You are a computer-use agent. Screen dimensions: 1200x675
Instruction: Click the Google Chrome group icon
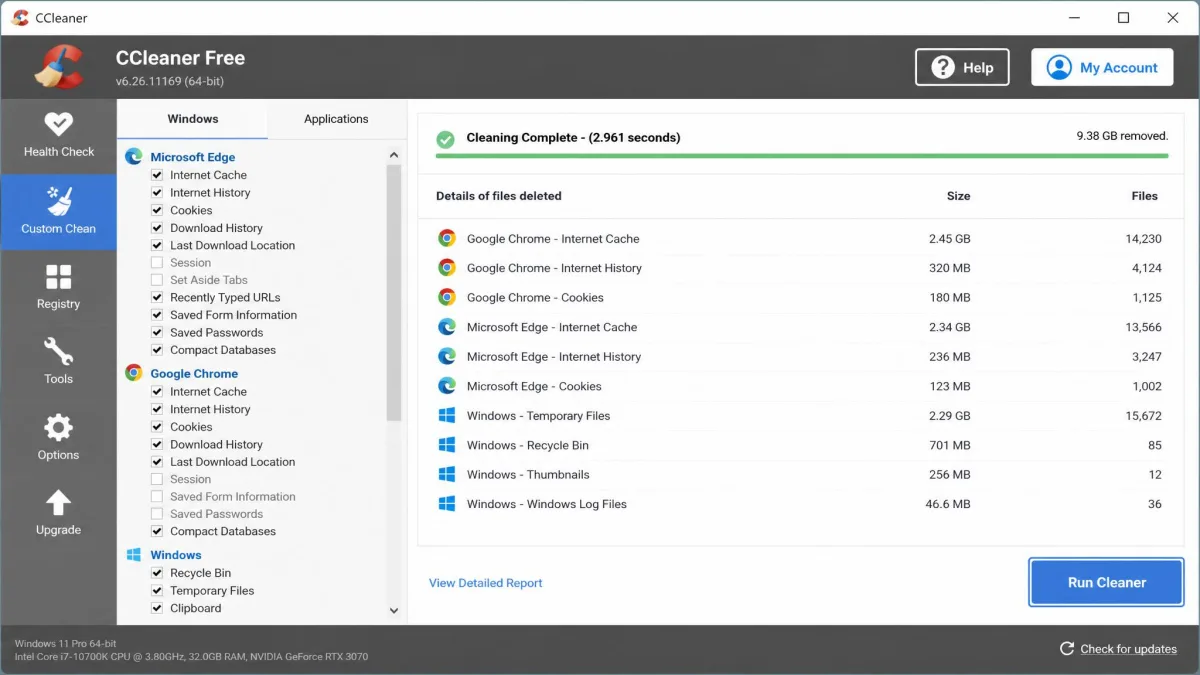[133, 373]
